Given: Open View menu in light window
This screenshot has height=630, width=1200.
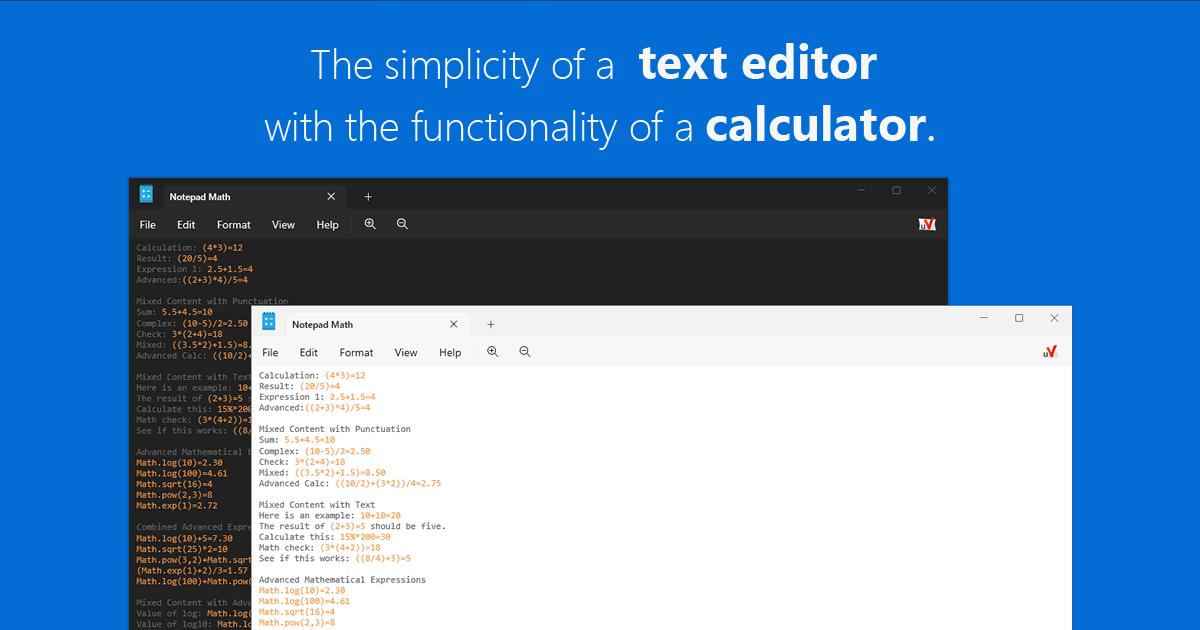Looking at the screenshot, I should click(x=406, y=353).
